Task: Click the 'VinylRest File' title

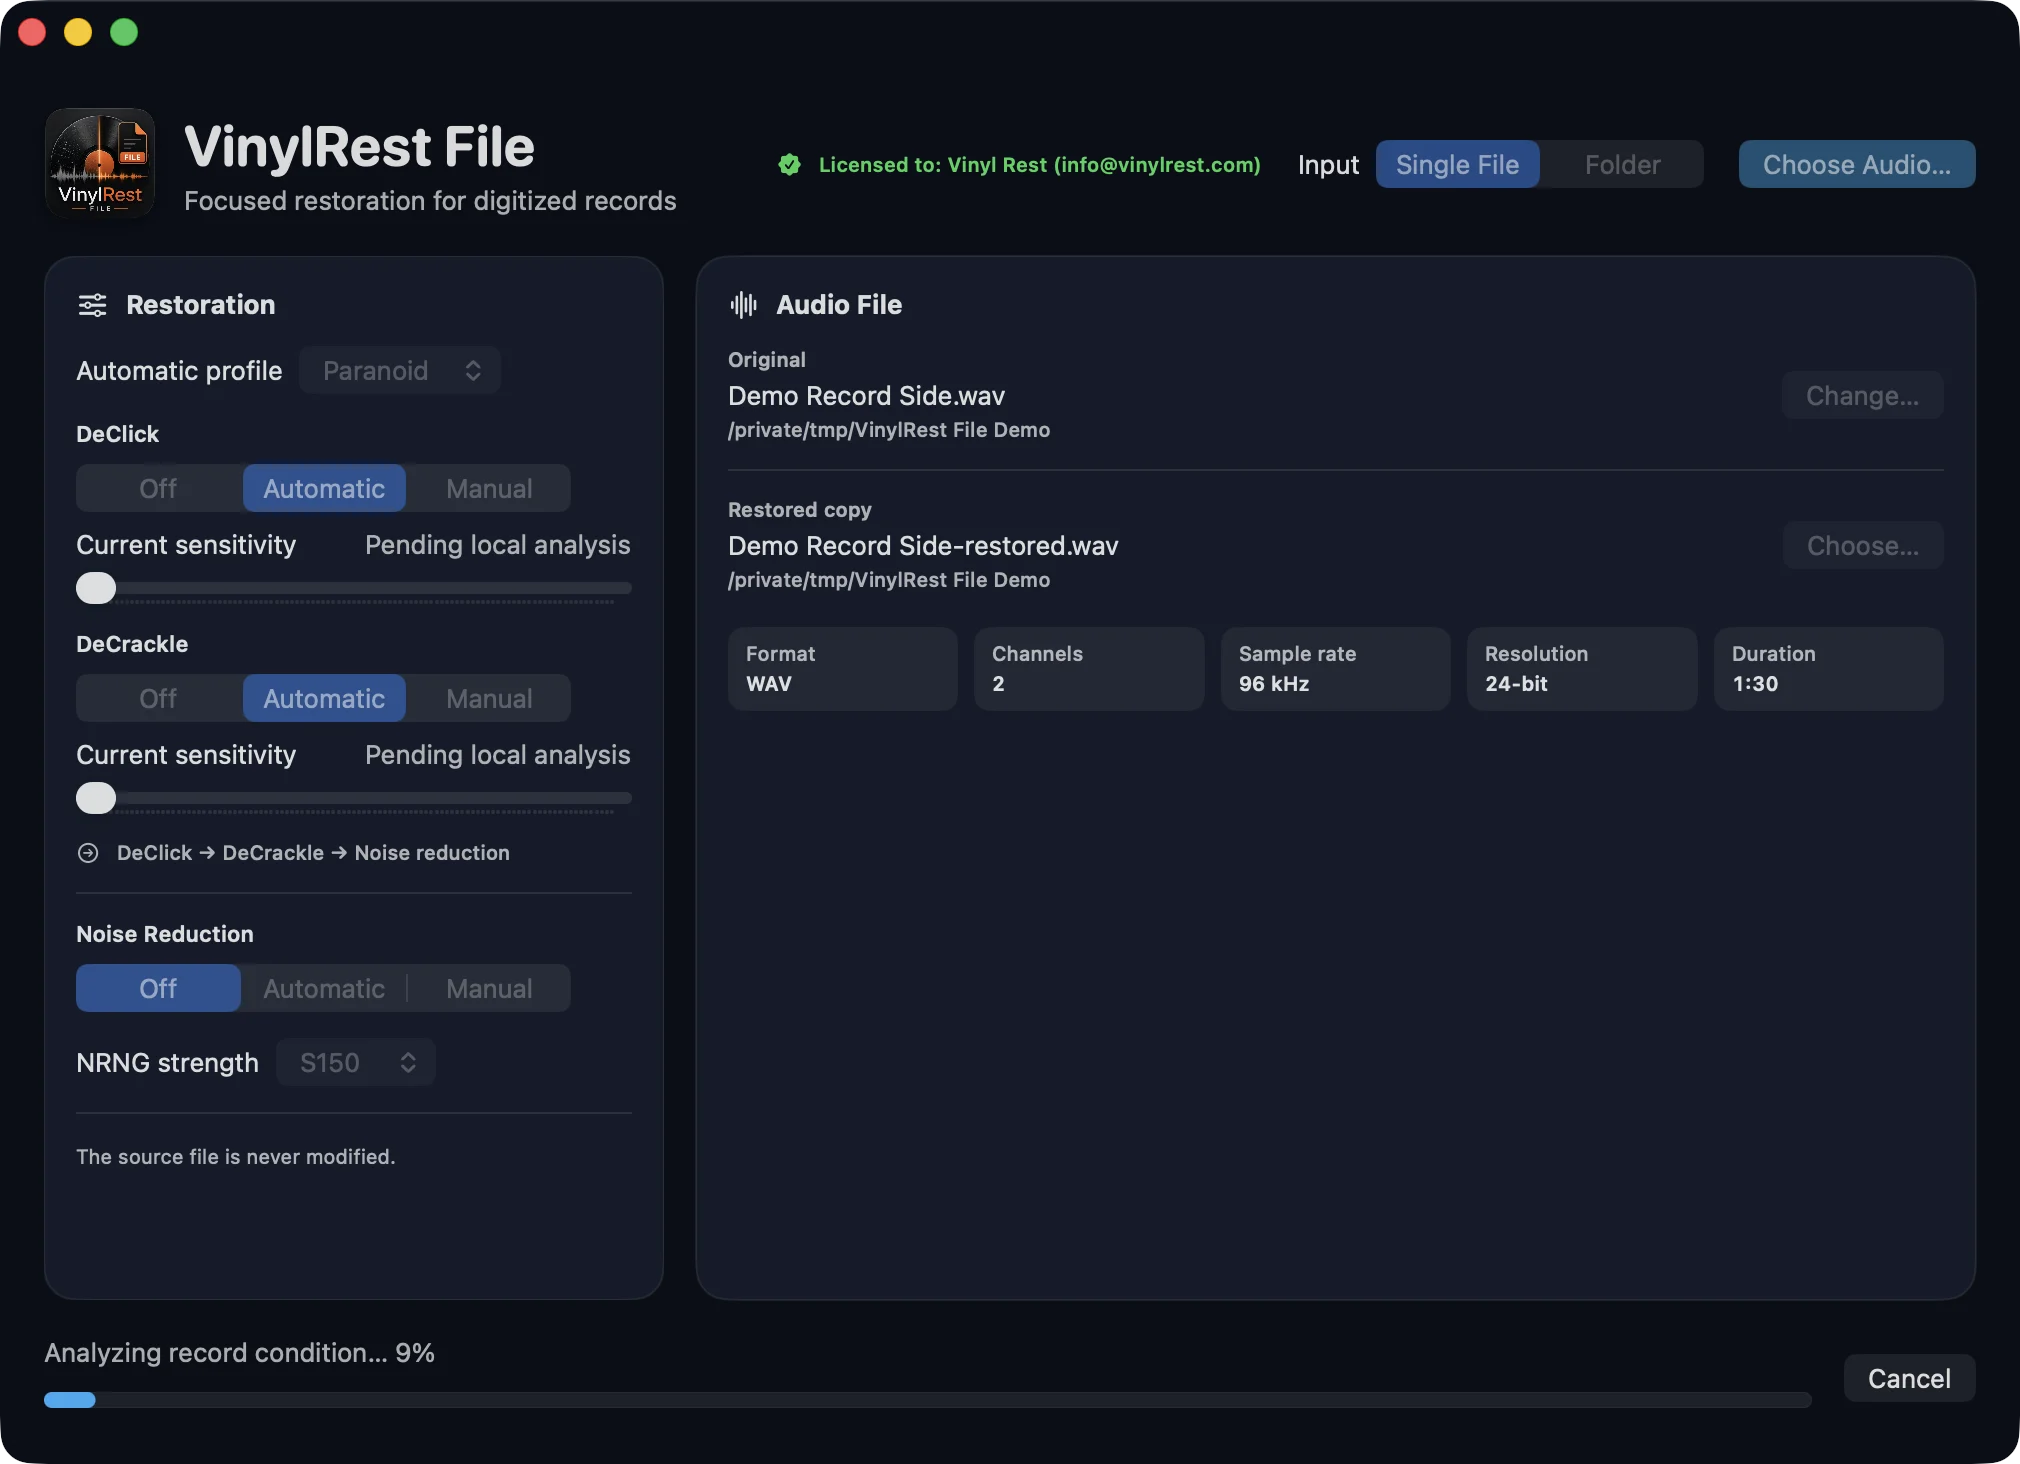Action: [359, 147]
